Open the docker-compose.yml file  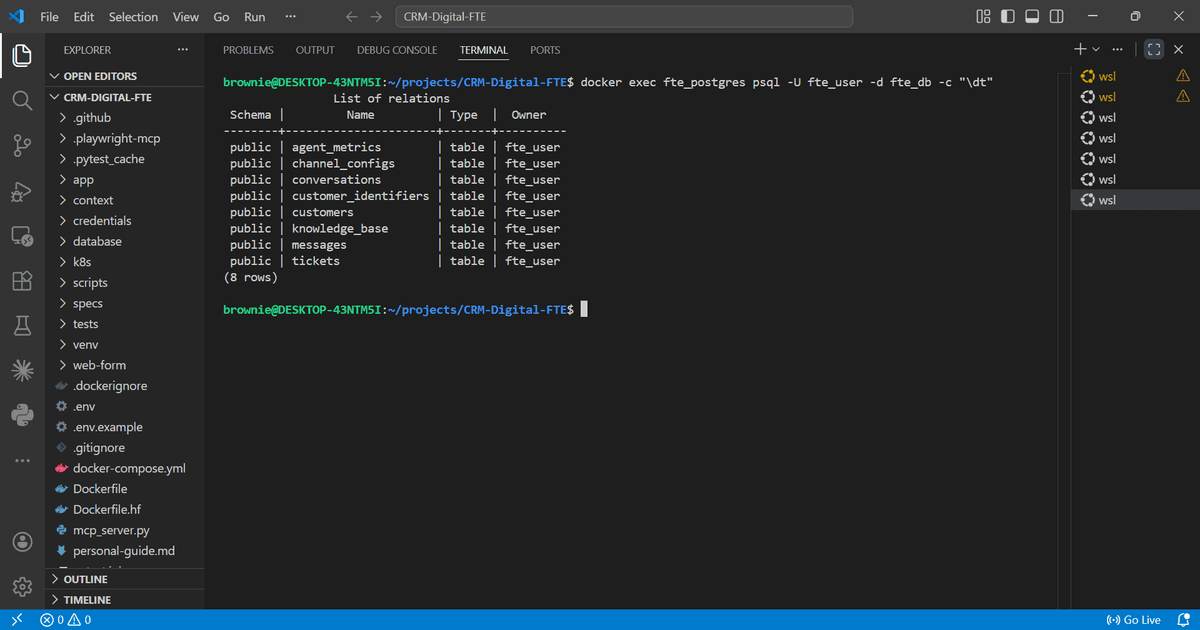click(x=130, y=468)
